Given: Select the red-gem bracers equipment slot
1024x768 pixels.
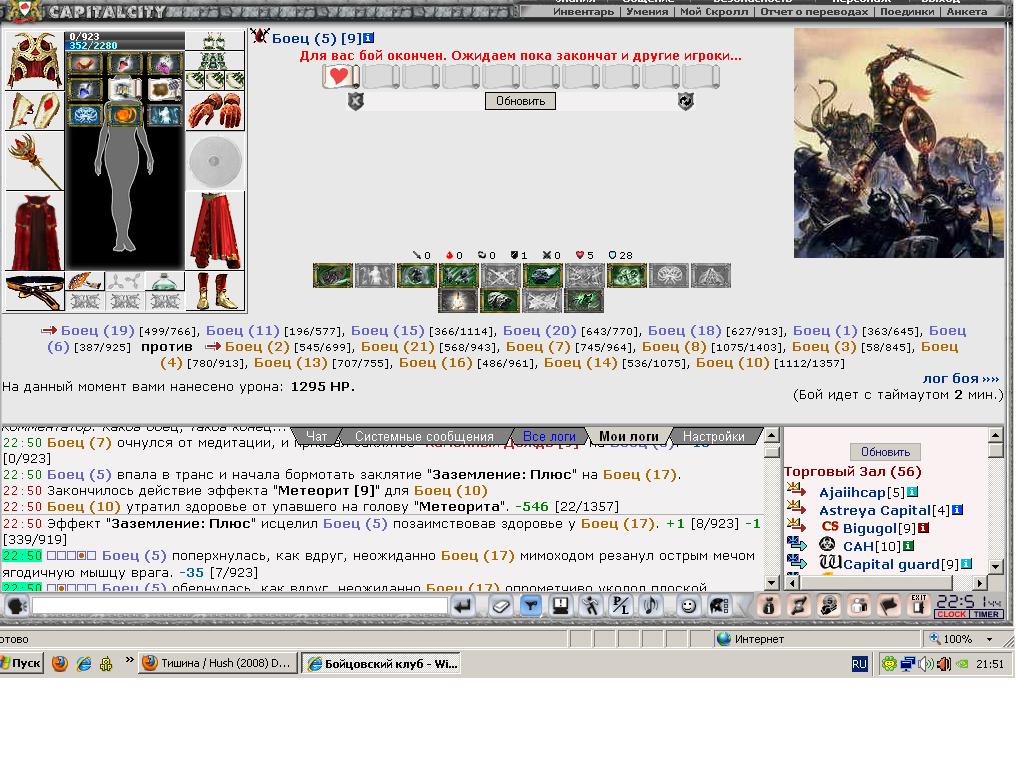Looking at the screenshot, I should click(34, 111).
